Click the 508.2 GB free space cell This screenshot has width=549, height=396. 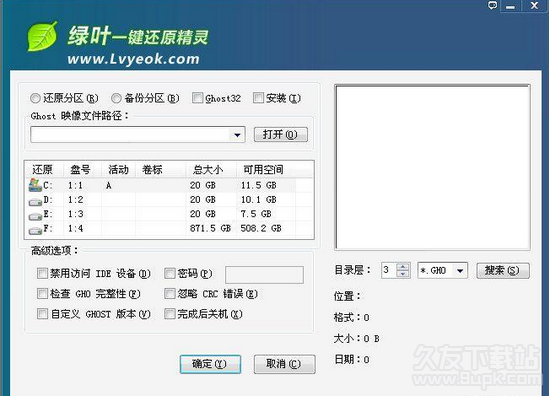pyautogui.click(x=261, y=228)
